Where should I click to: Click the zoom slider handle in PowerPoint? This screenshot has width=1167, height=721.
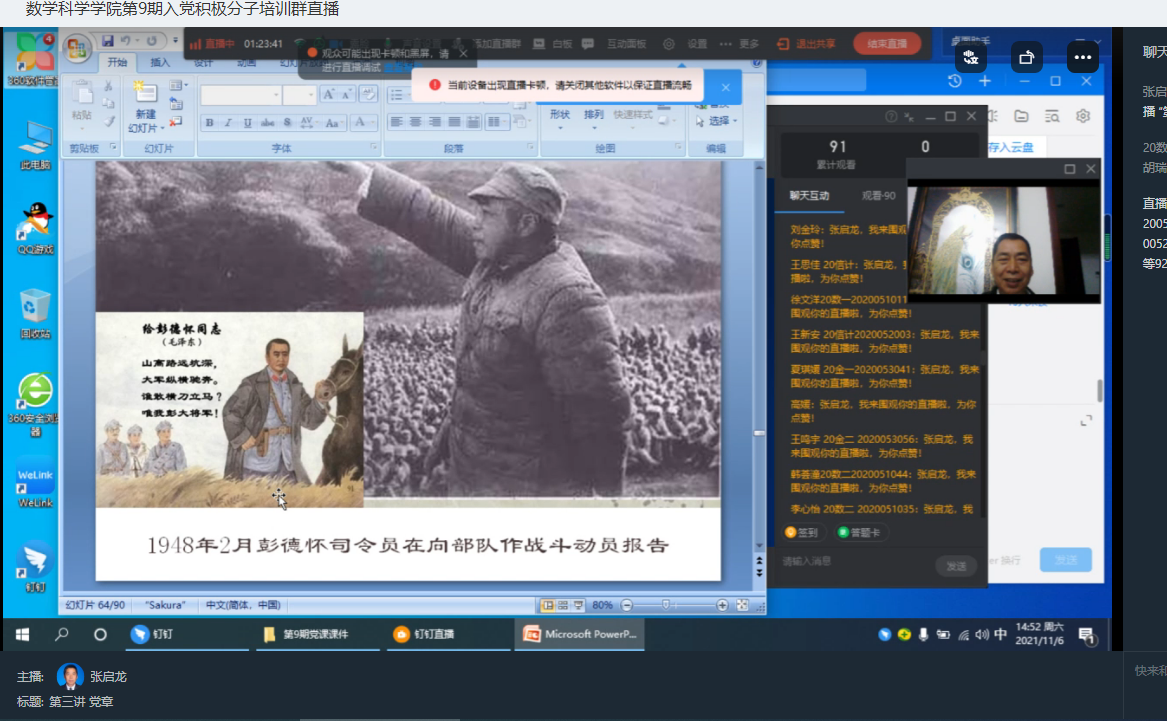click(x=666, y=606)
